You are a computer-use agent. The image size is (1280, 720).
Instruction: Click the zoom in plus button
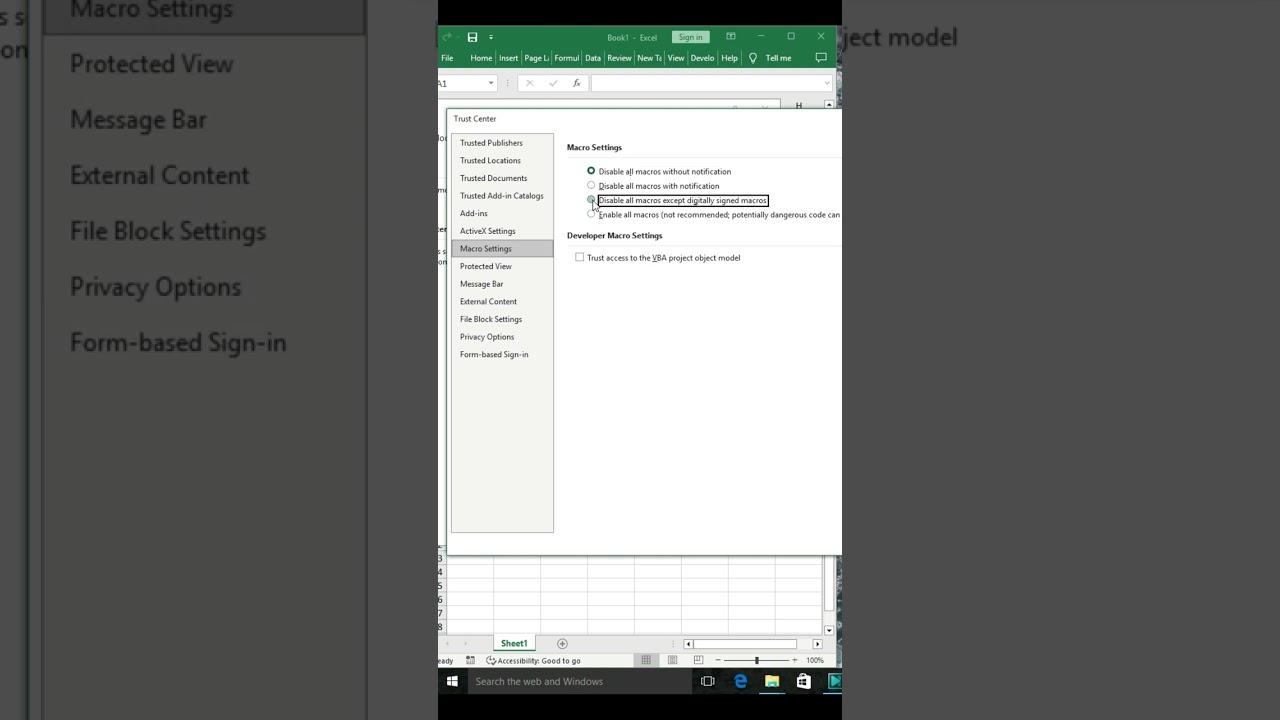[x=795, y=660]
